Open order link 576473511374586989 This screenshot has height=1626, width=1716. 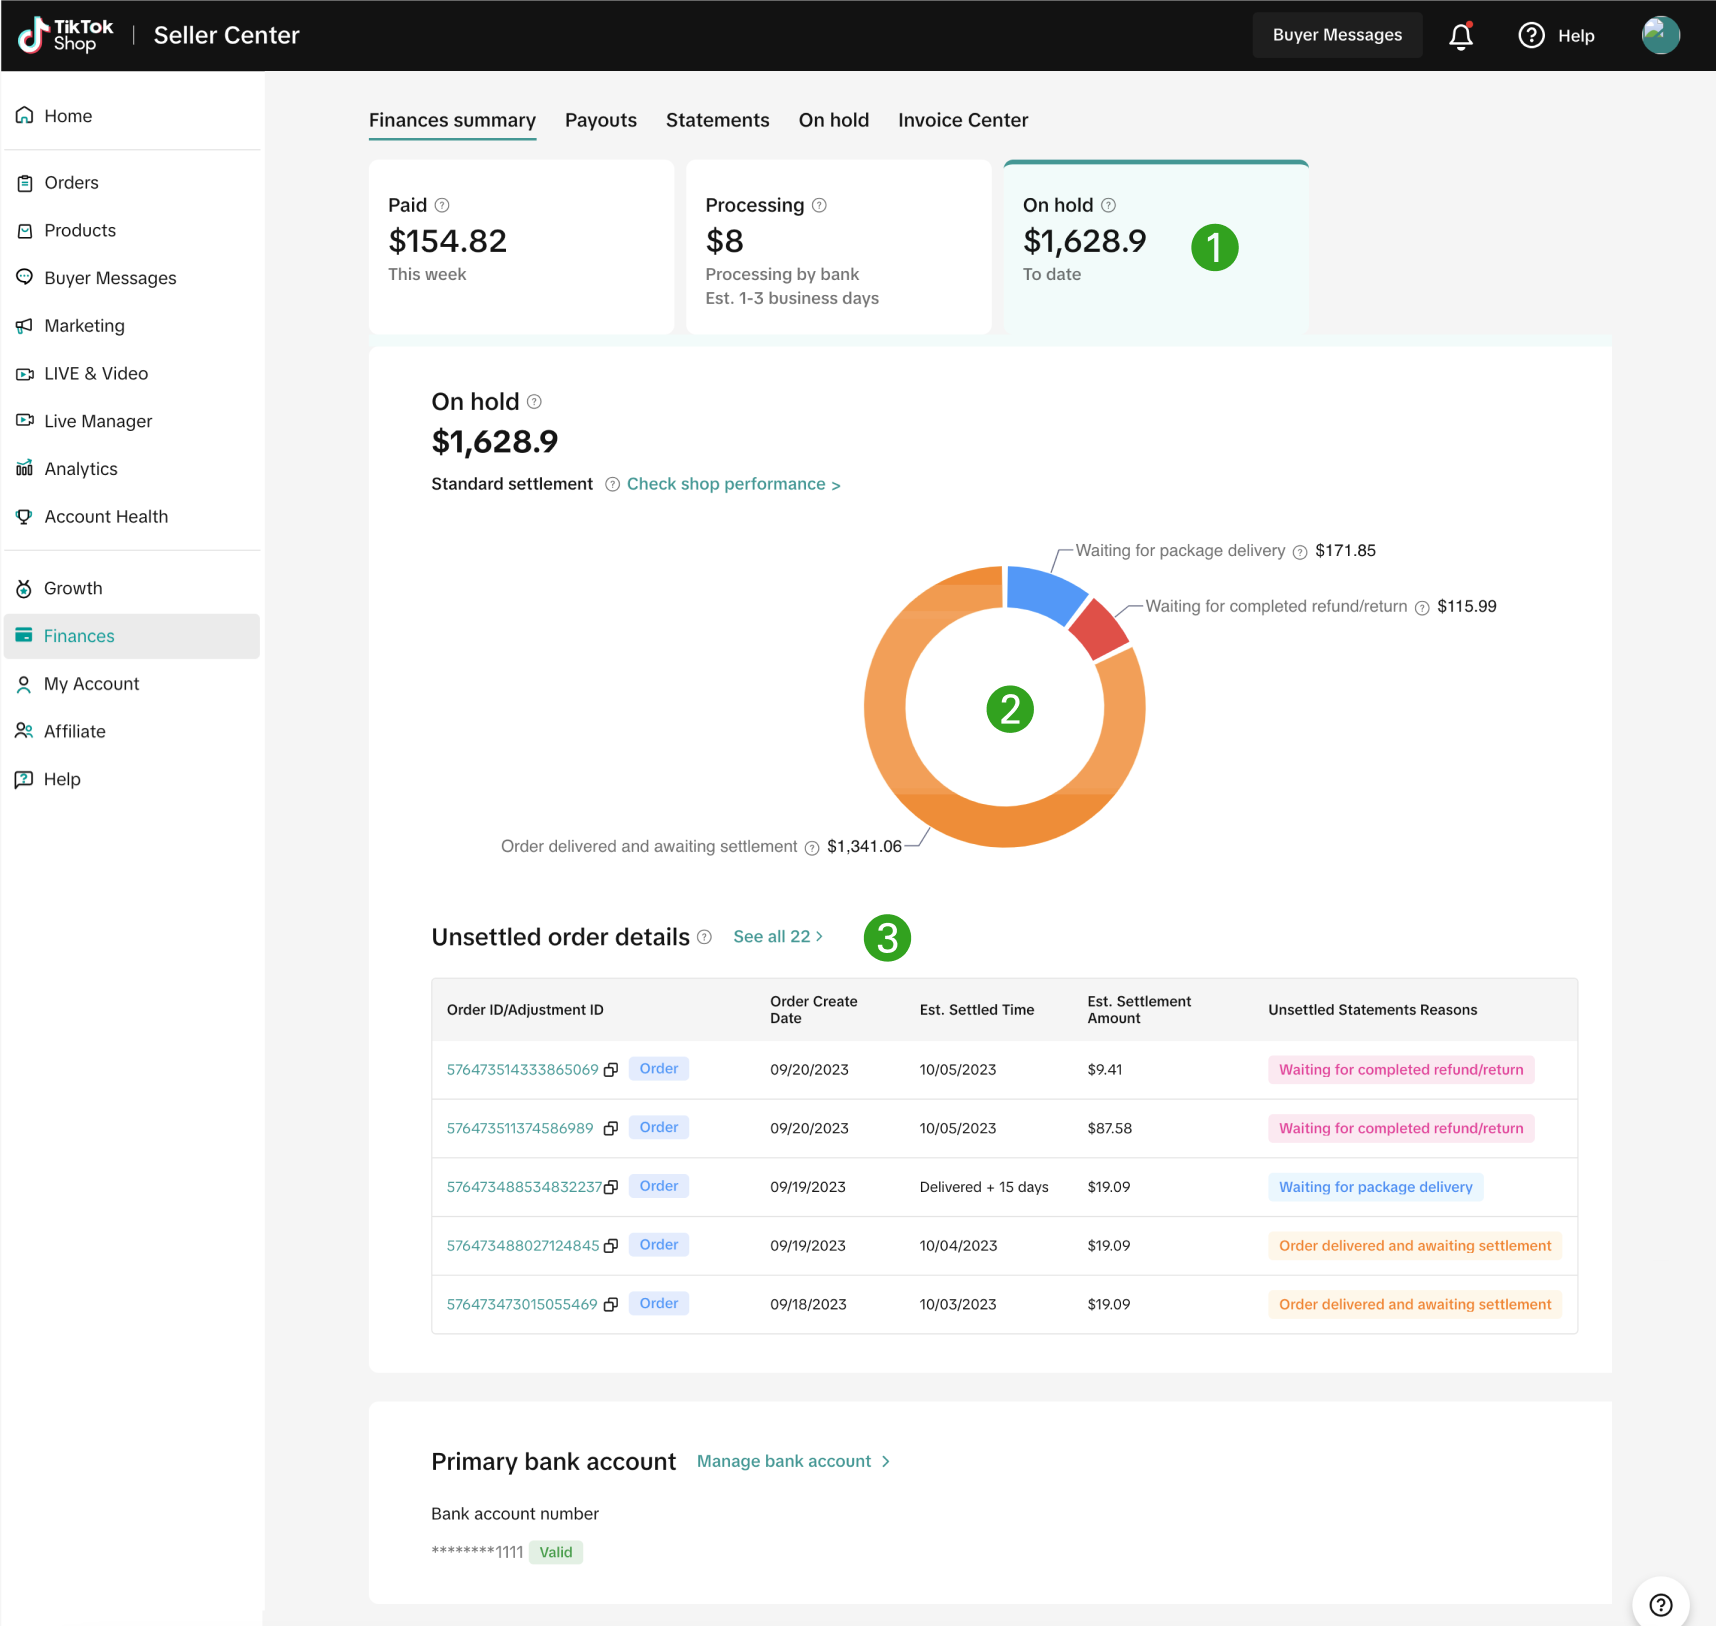point(519,1129)
